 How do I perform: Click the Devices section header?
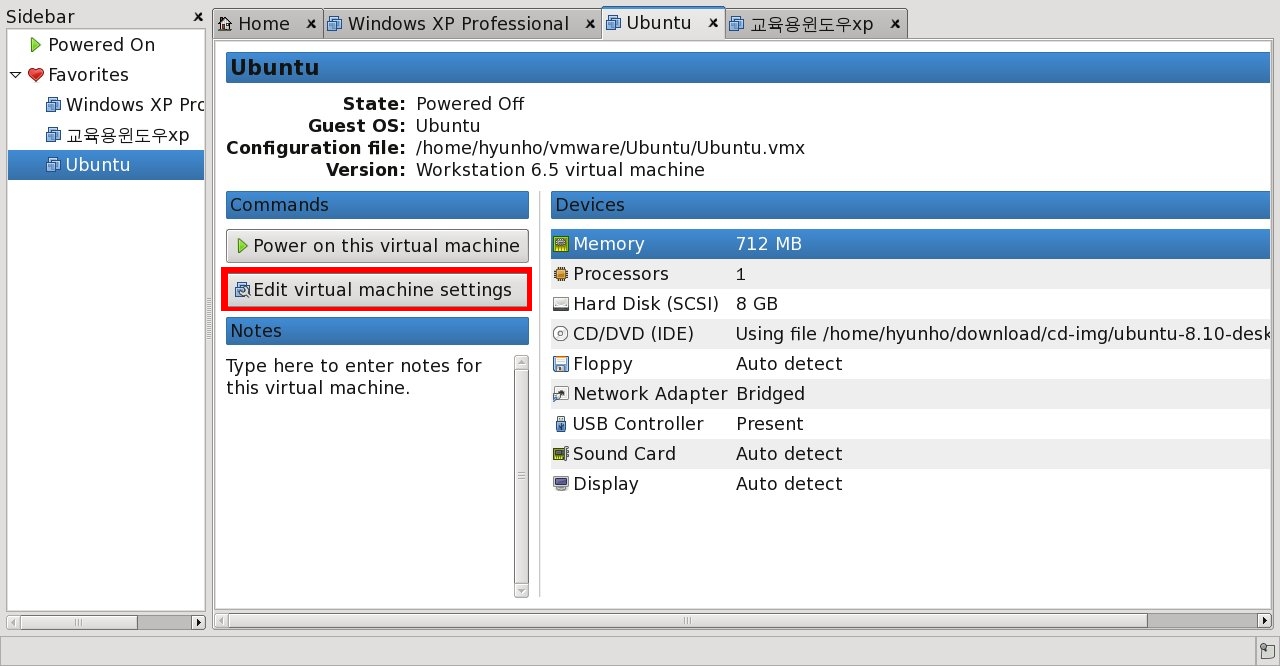click(x=910, y=205)
